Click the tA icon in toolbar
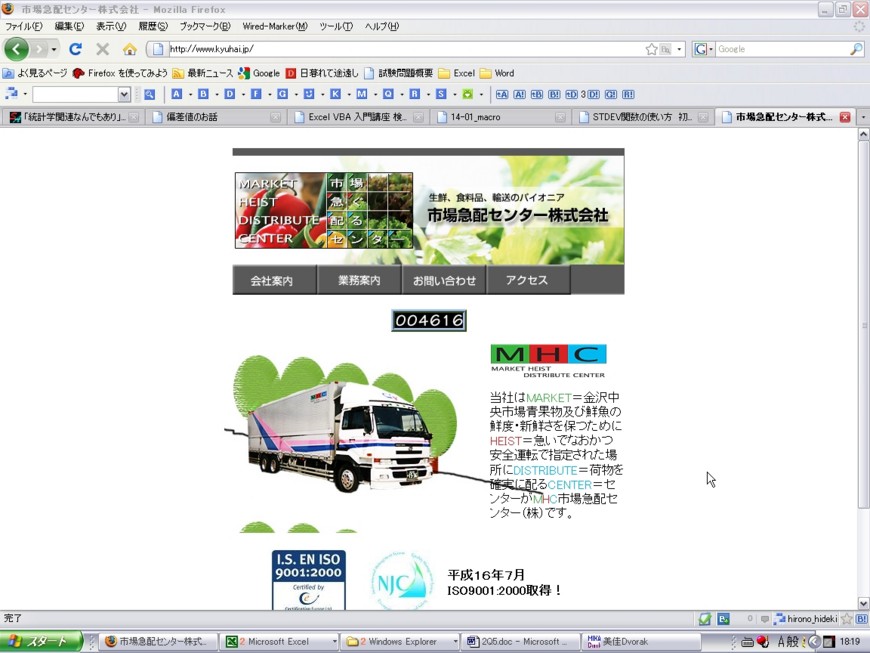 [502, 94]
